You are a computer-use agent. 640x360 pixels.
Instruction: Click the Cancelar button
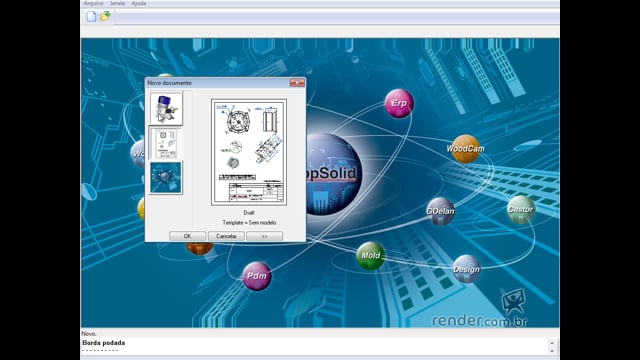coord(226,236)
